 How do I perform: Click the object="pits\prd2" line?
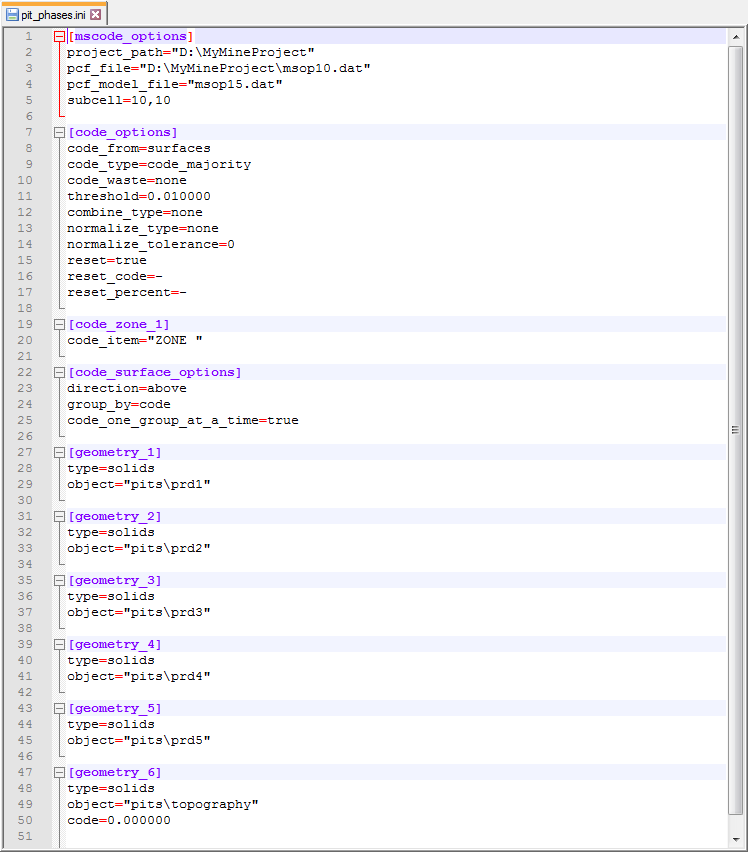click(139, 548)
